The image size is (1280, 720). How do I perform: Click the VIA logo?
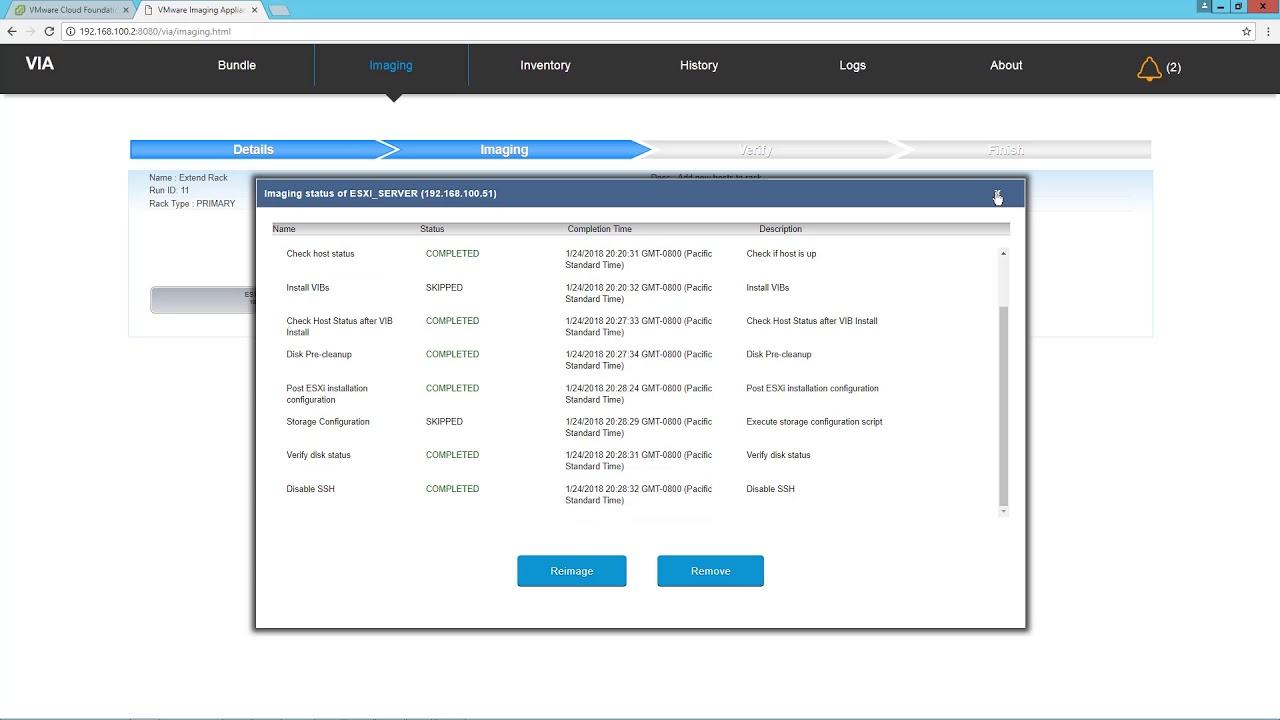tap(40, 64)
